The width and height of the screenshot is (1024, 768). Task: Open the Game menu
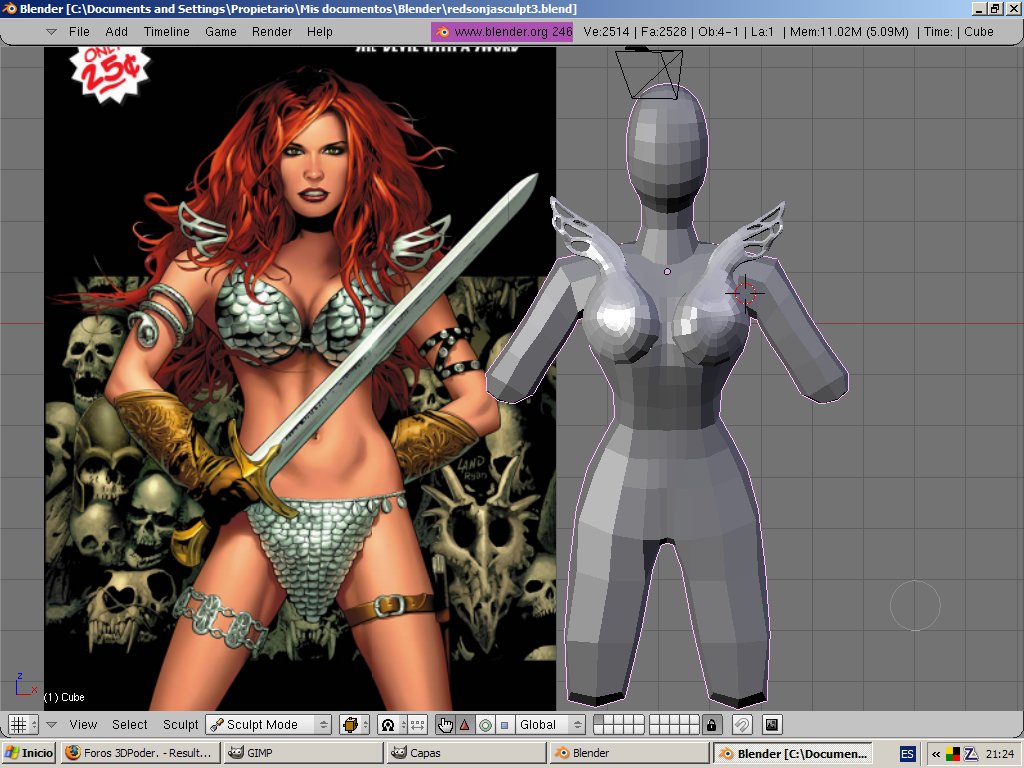pyautogui.click(x=221, y=31)
